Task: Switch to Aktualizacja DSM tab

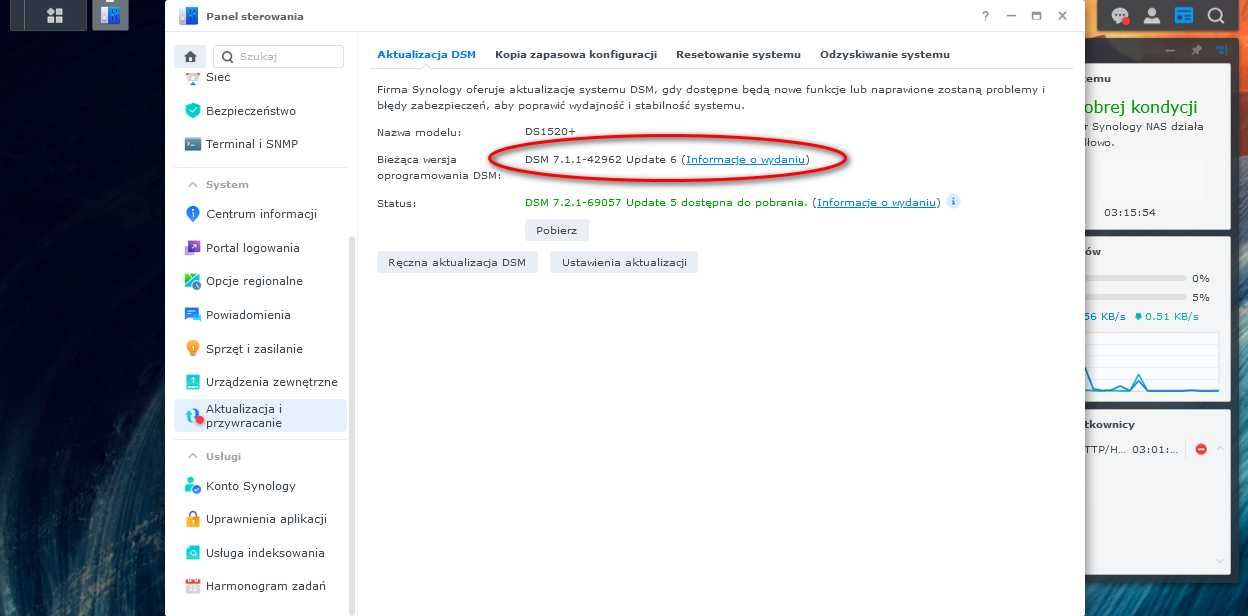Action: [x=426, y=55]
